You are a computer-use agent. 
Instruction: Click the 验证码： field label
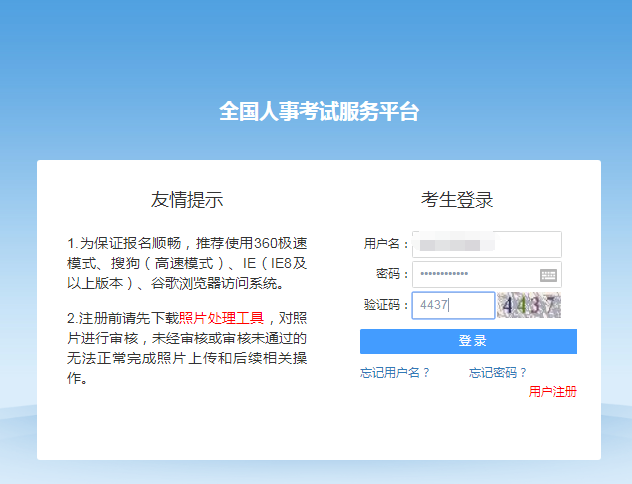pos(387,305)
